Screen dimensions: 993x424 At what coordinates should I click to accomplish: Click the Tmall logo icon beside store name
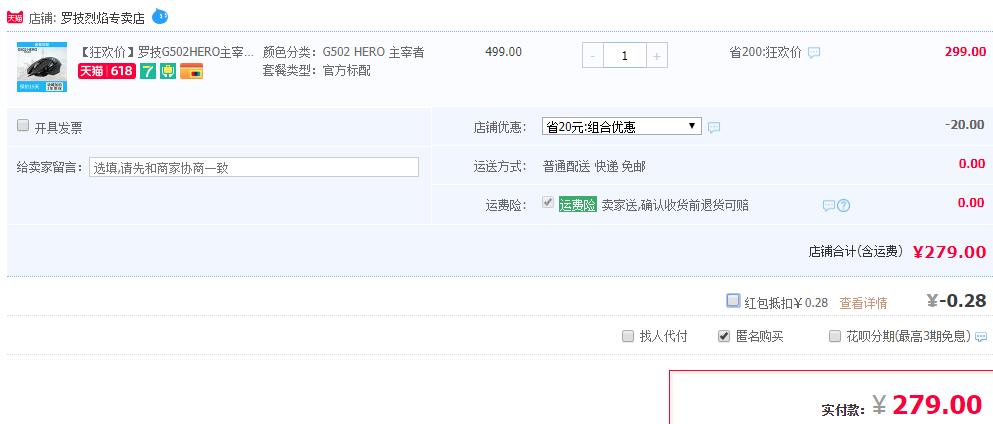(x=15, y=18)
